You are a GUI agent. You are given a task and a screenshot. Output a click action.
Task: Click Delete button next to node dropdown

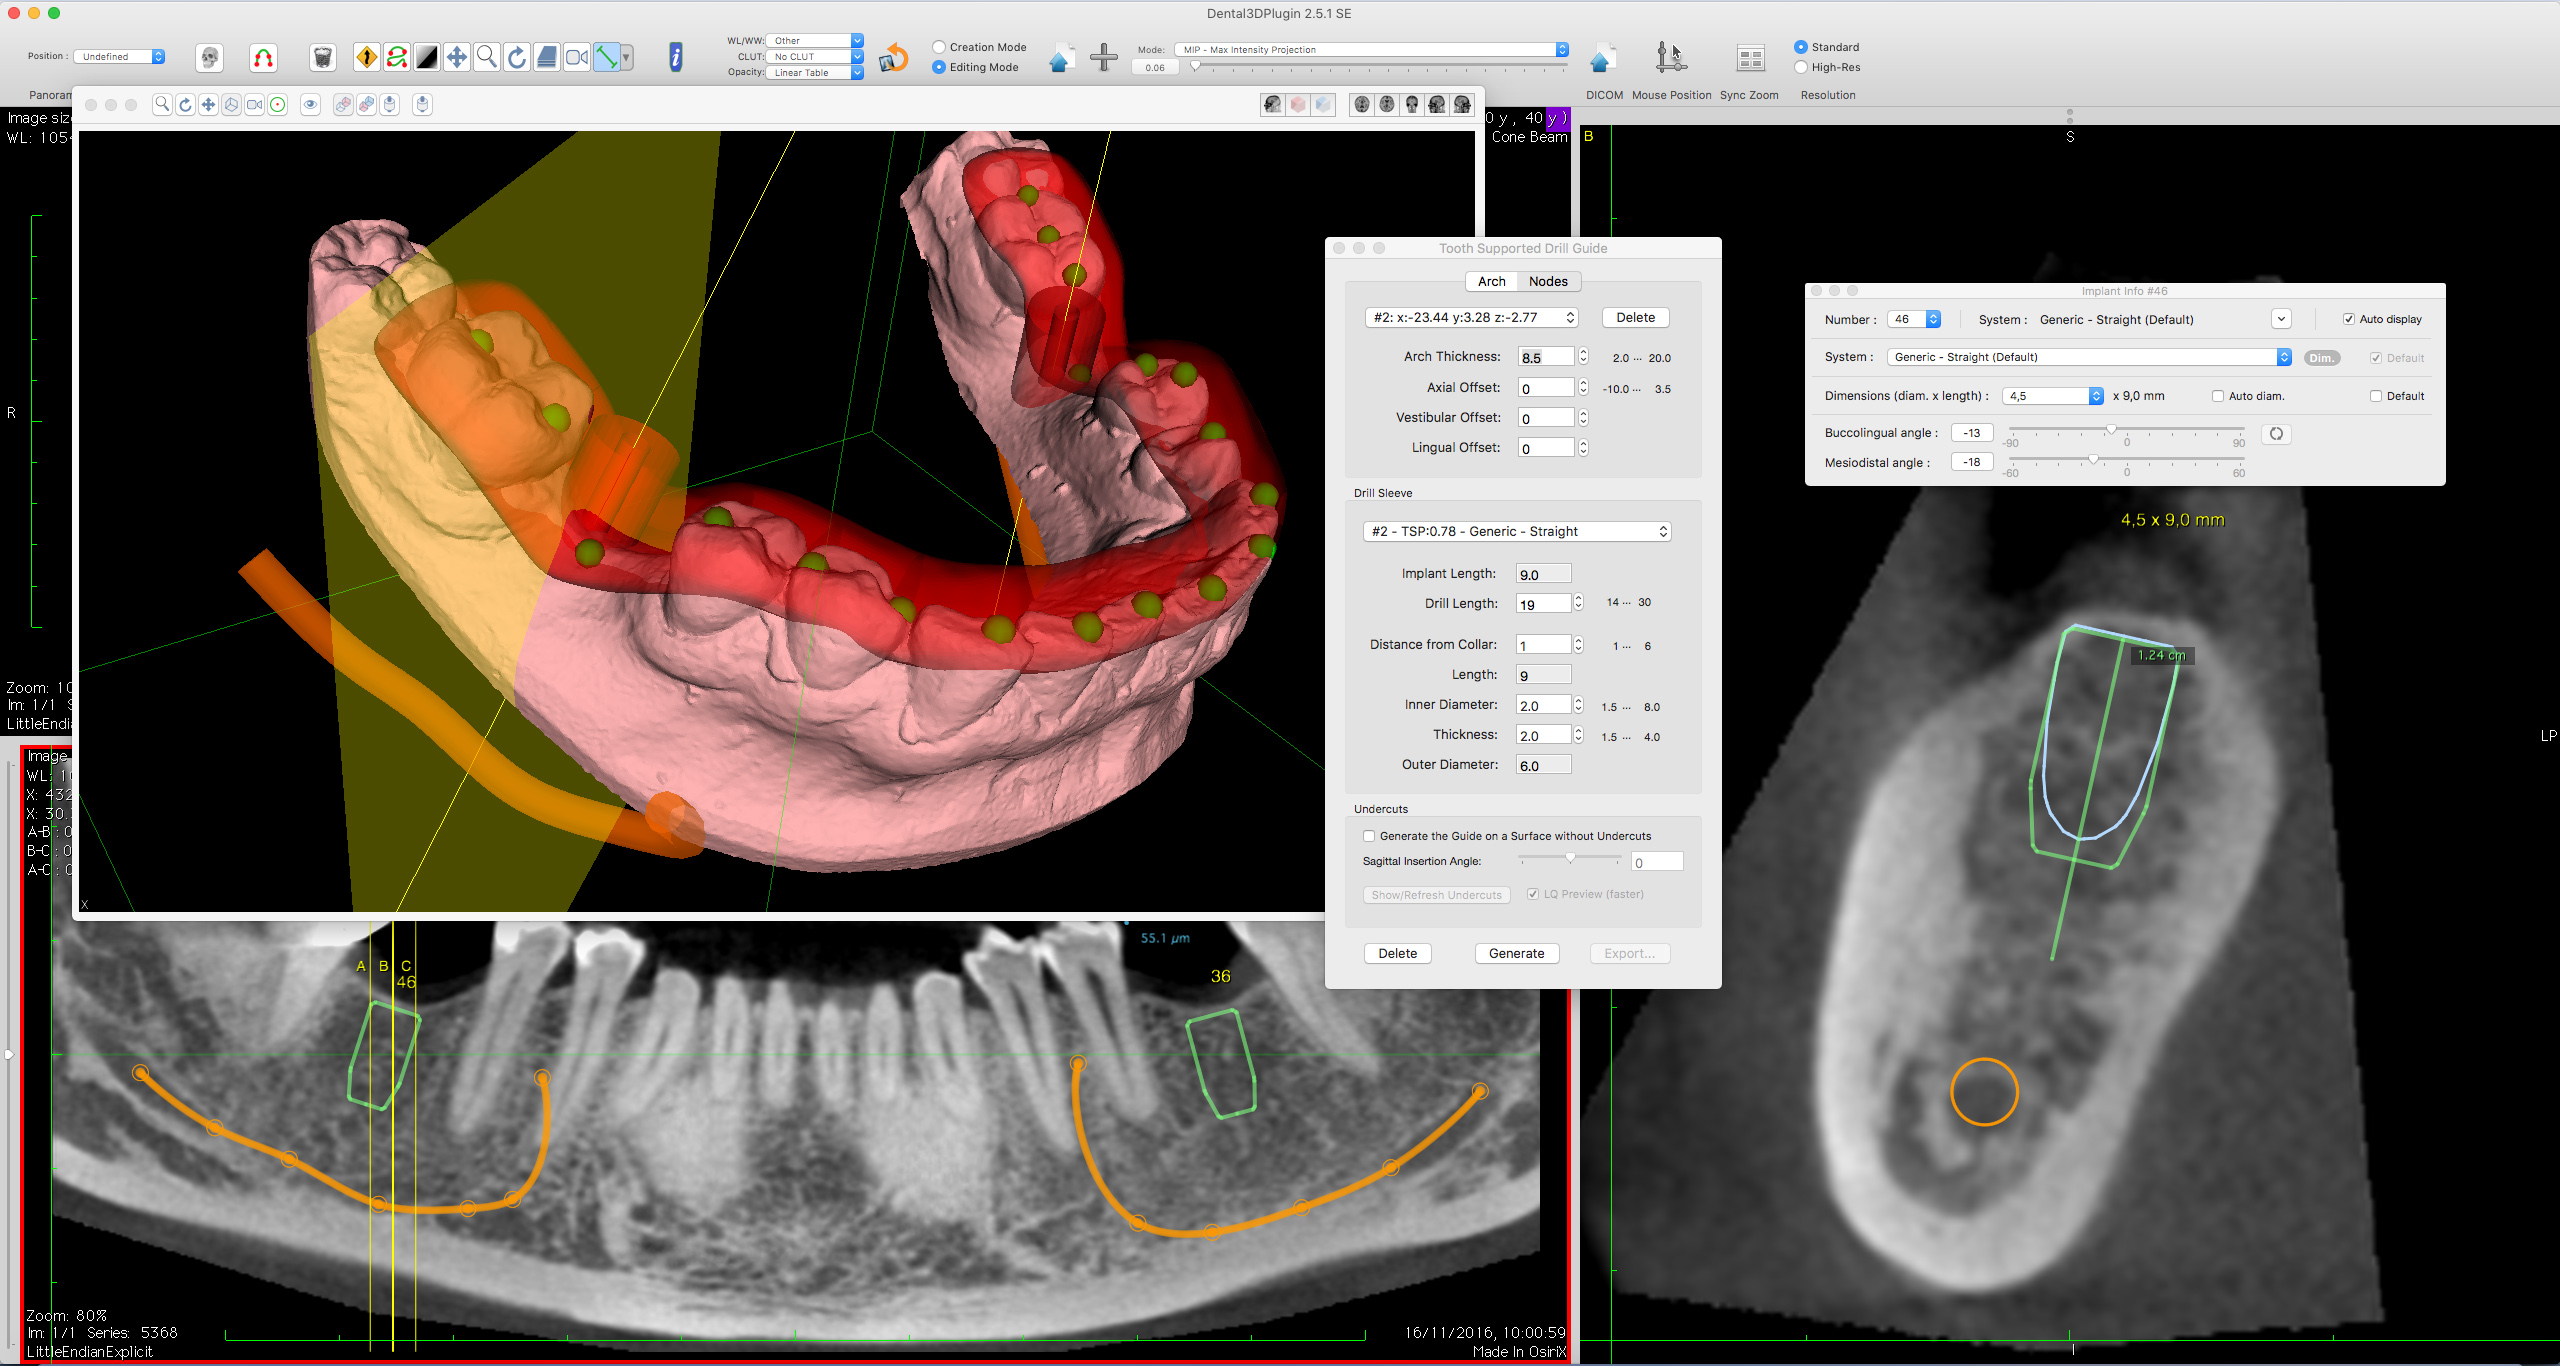coord(1635,318)
